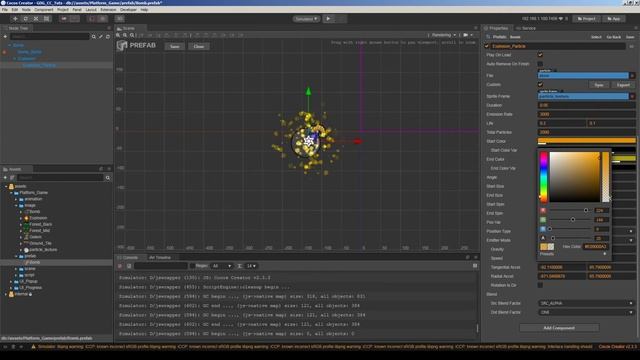Click the Open Project folder button top right
Image resolution: width=640 pixels, height=360 pixels.
click(586, 19)
